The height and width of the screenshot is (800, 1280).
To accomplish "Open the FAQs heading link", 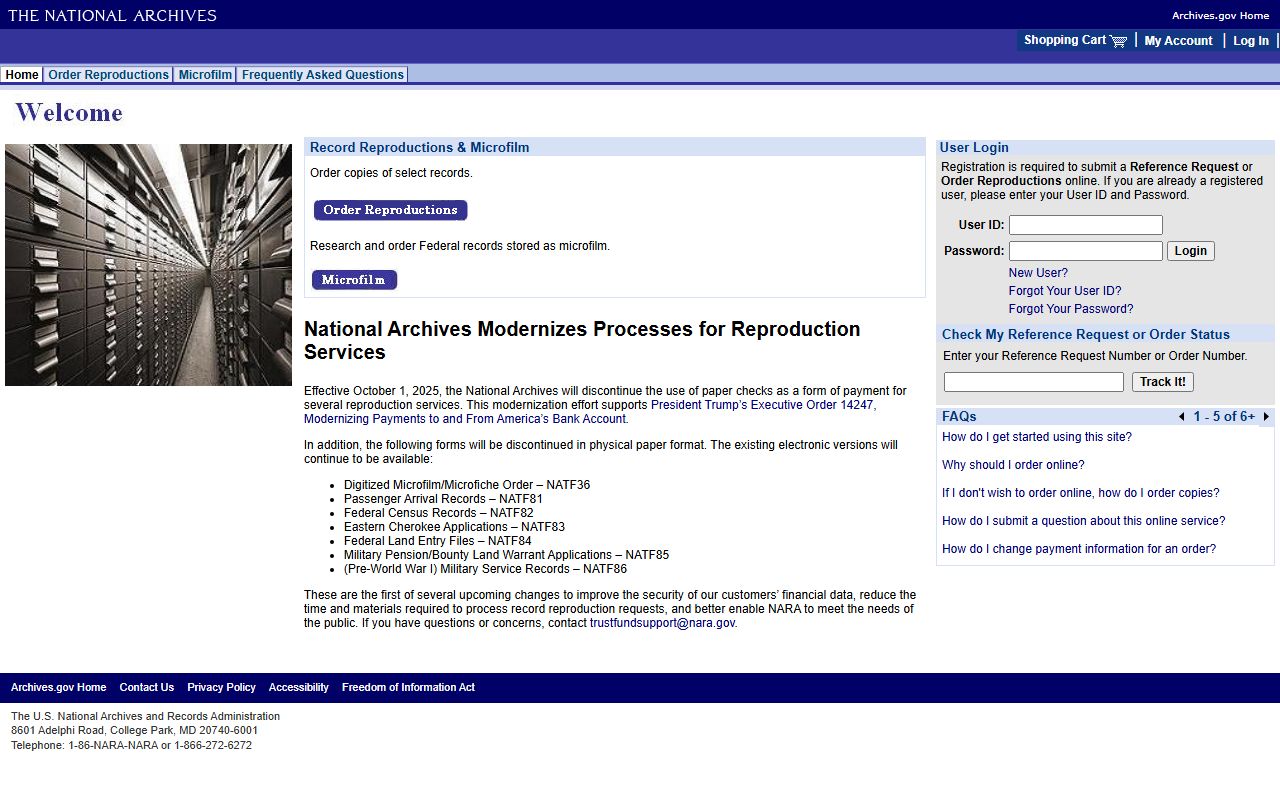I will (959, 417).
